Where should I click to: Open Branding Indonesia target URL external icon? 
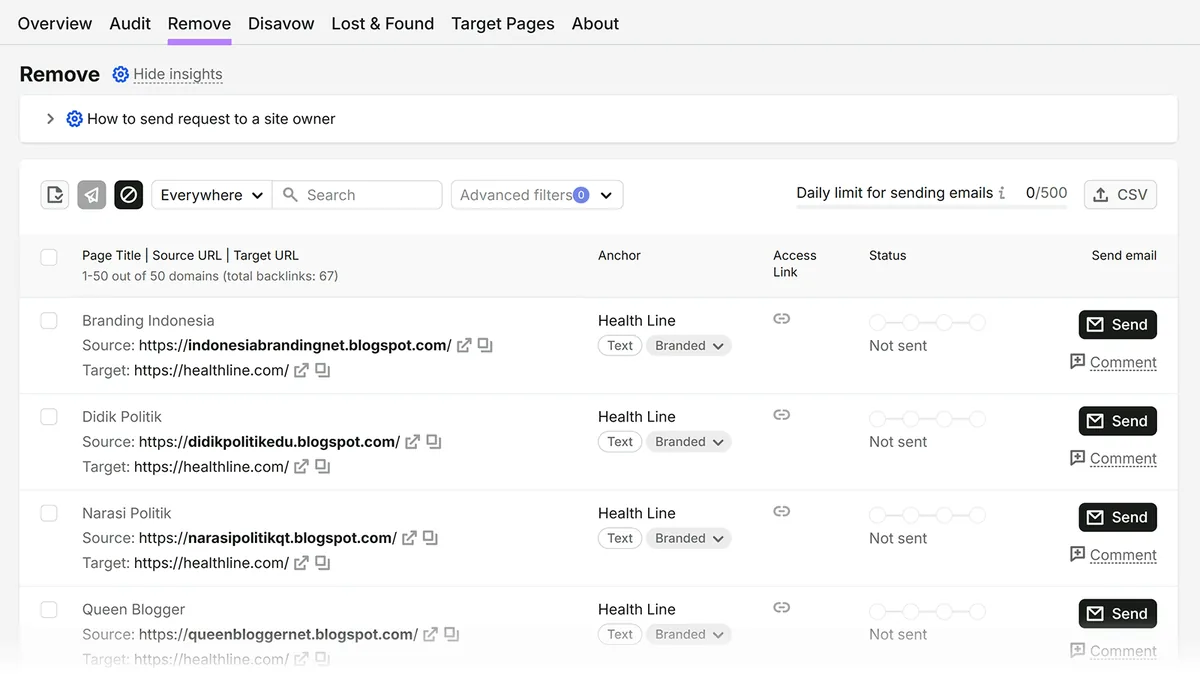click(x=302, y=370)
